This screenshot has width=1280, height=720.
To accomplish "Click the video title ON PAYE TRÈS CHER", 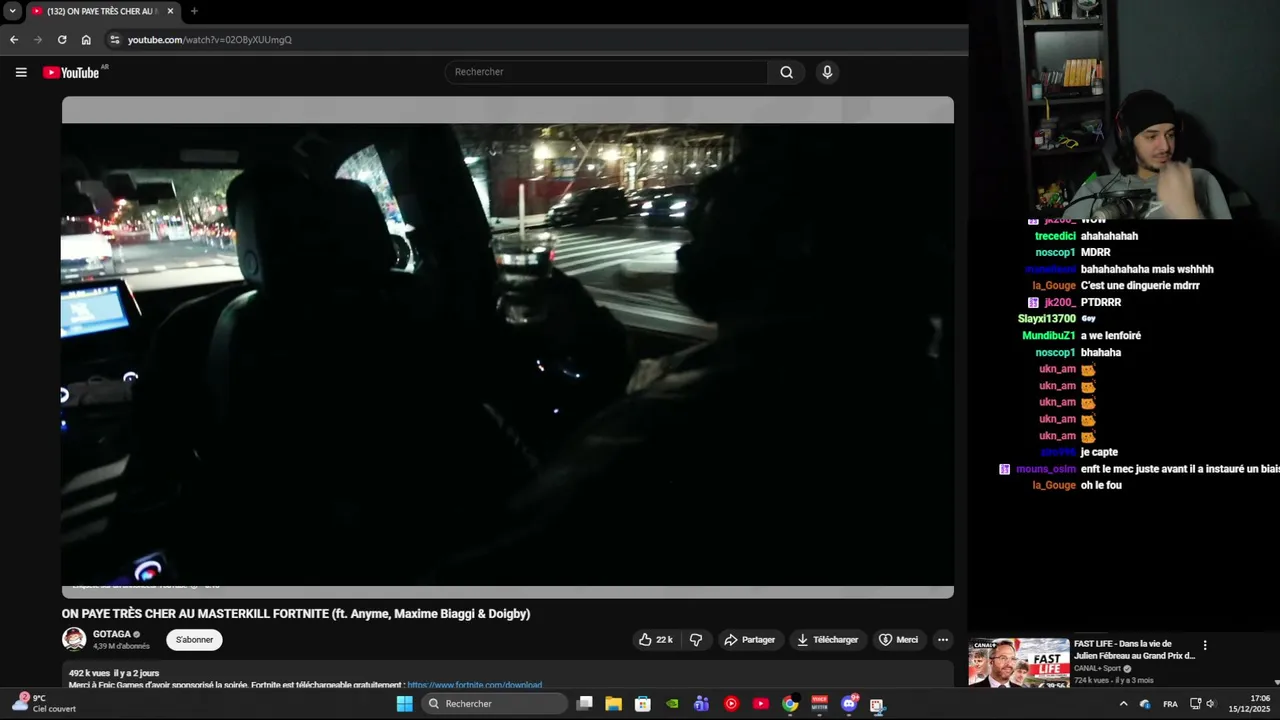I will (x=296, y=614).
